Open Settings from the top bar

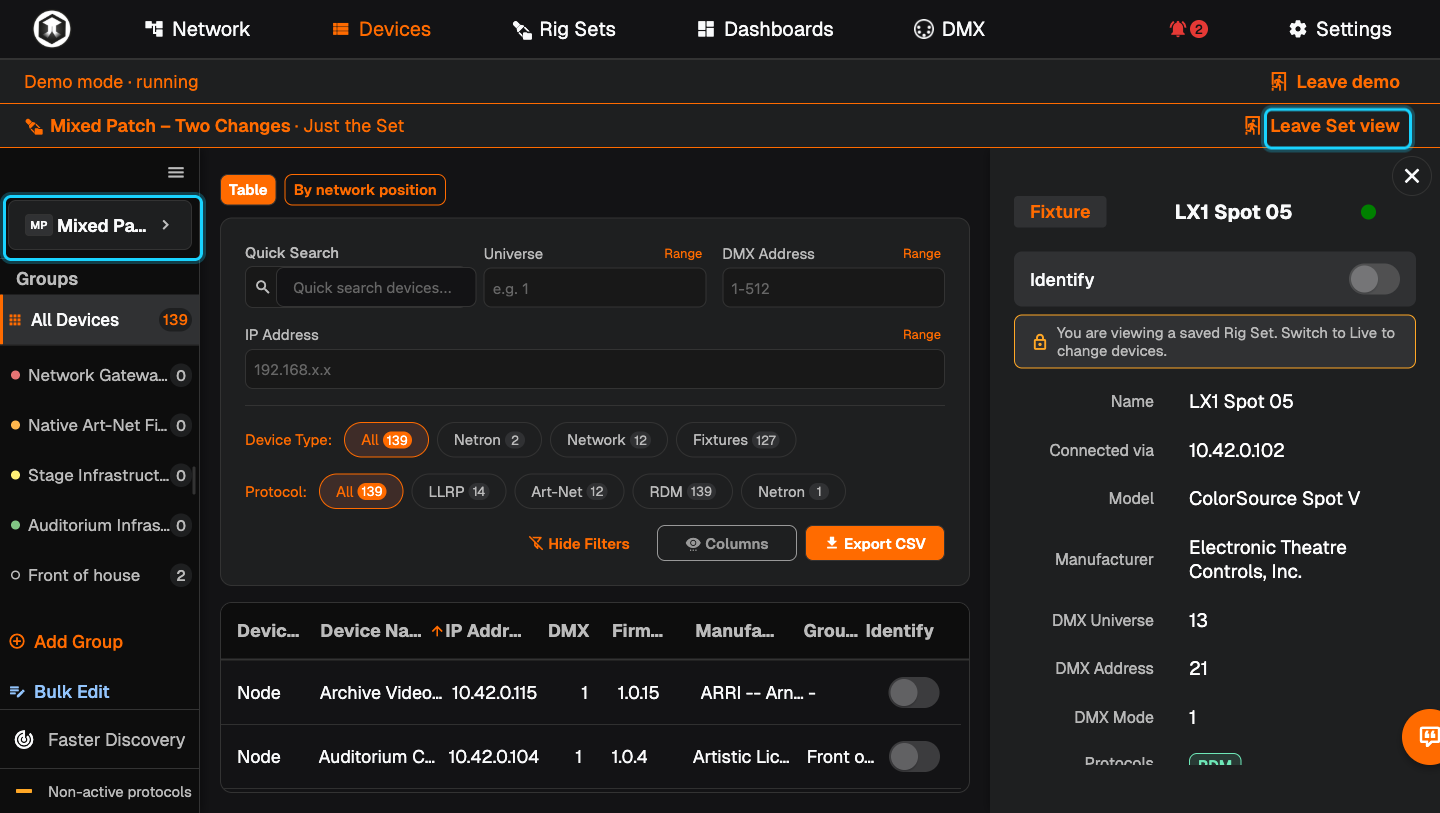click(x=1340, y=29)
